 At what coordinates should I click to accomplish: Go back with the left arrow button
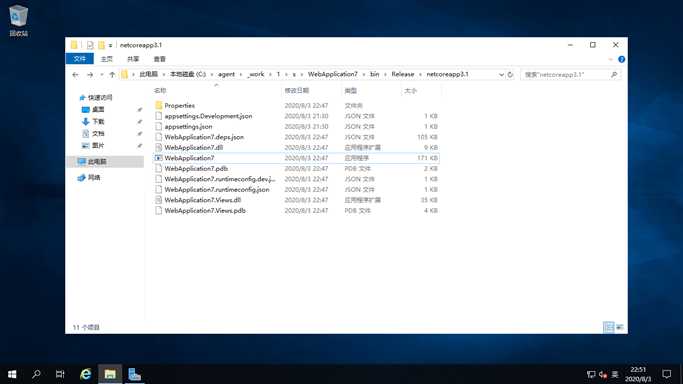point(75,74)
